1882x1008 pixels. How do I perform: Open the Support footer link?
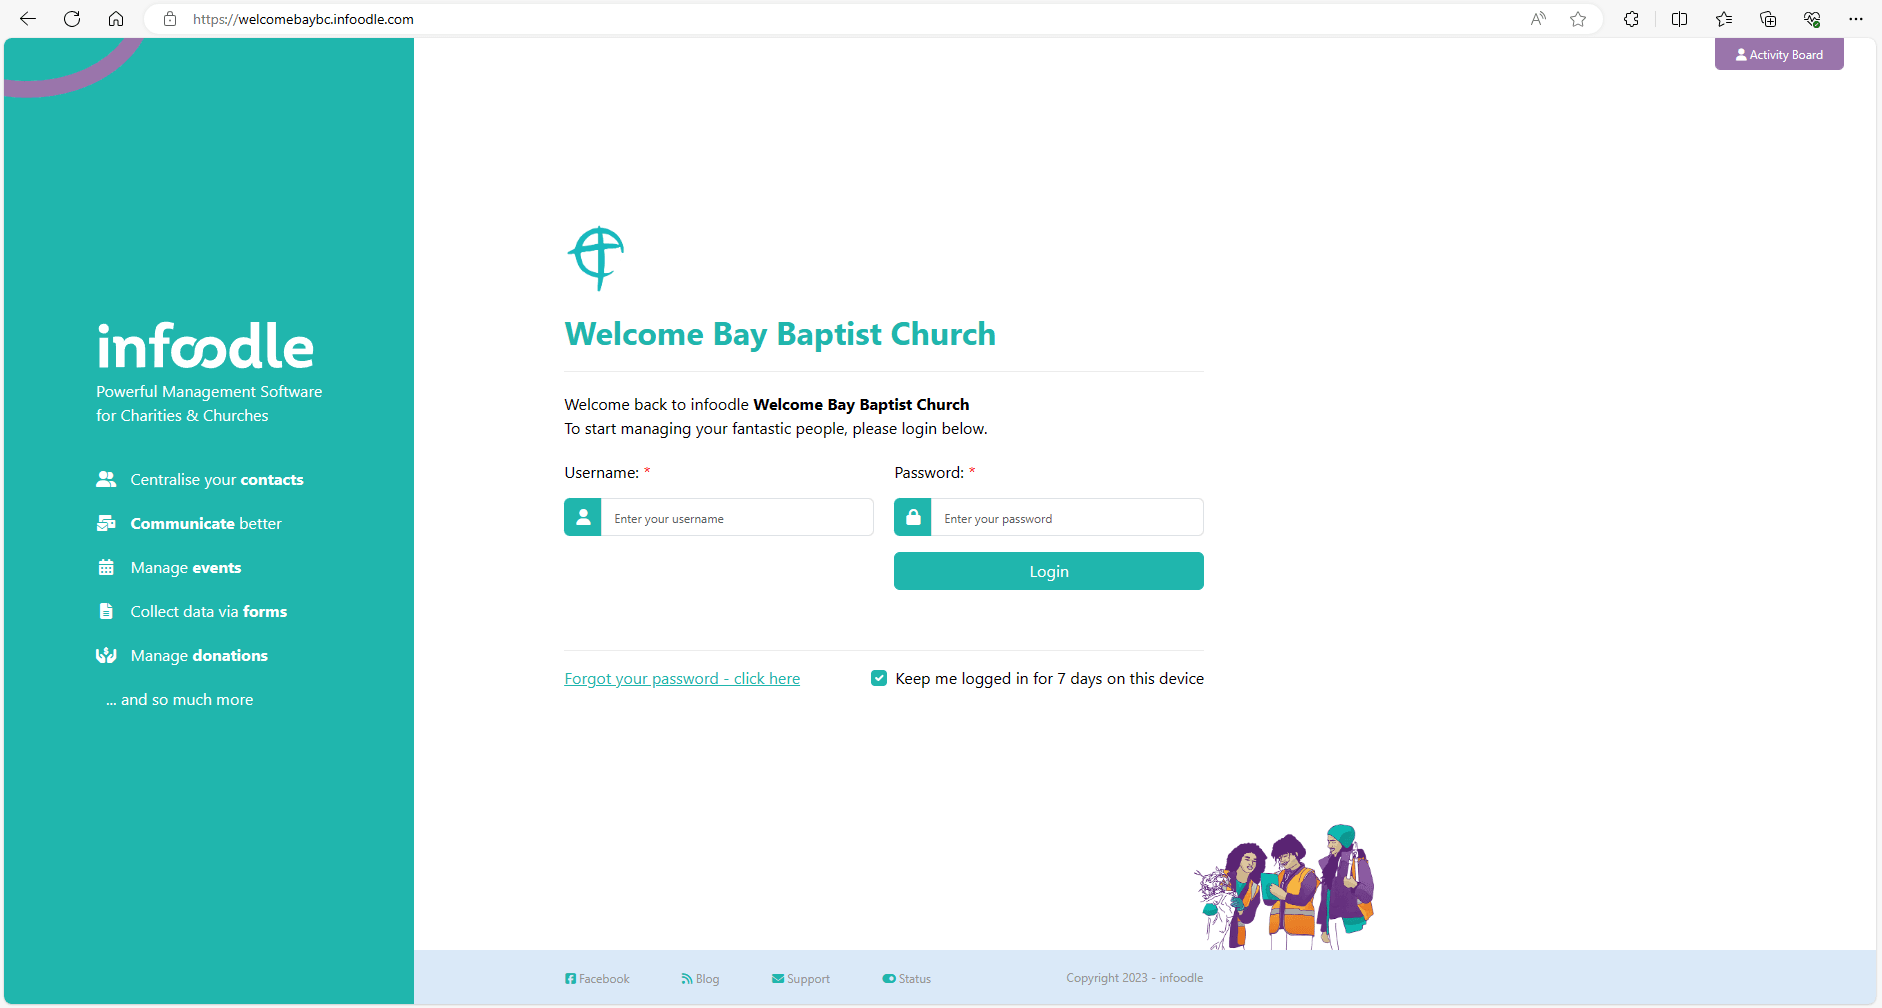pyautogui.click(x=801, y=979)
